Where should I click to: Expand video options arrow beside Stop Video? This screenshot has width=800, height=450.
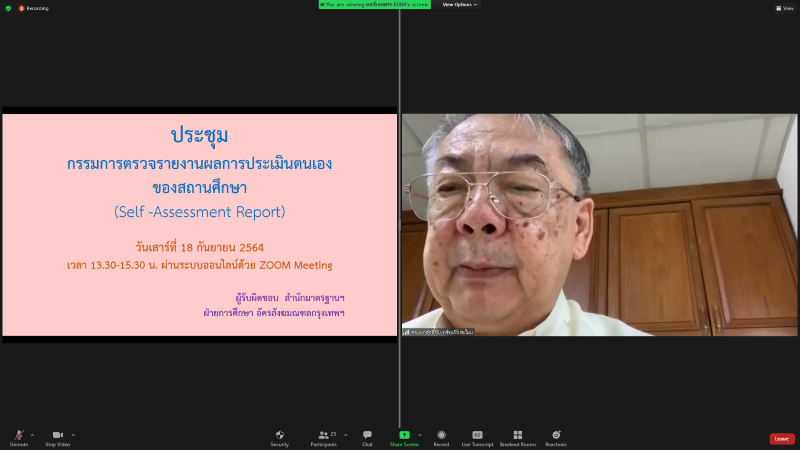click(73, 435)
